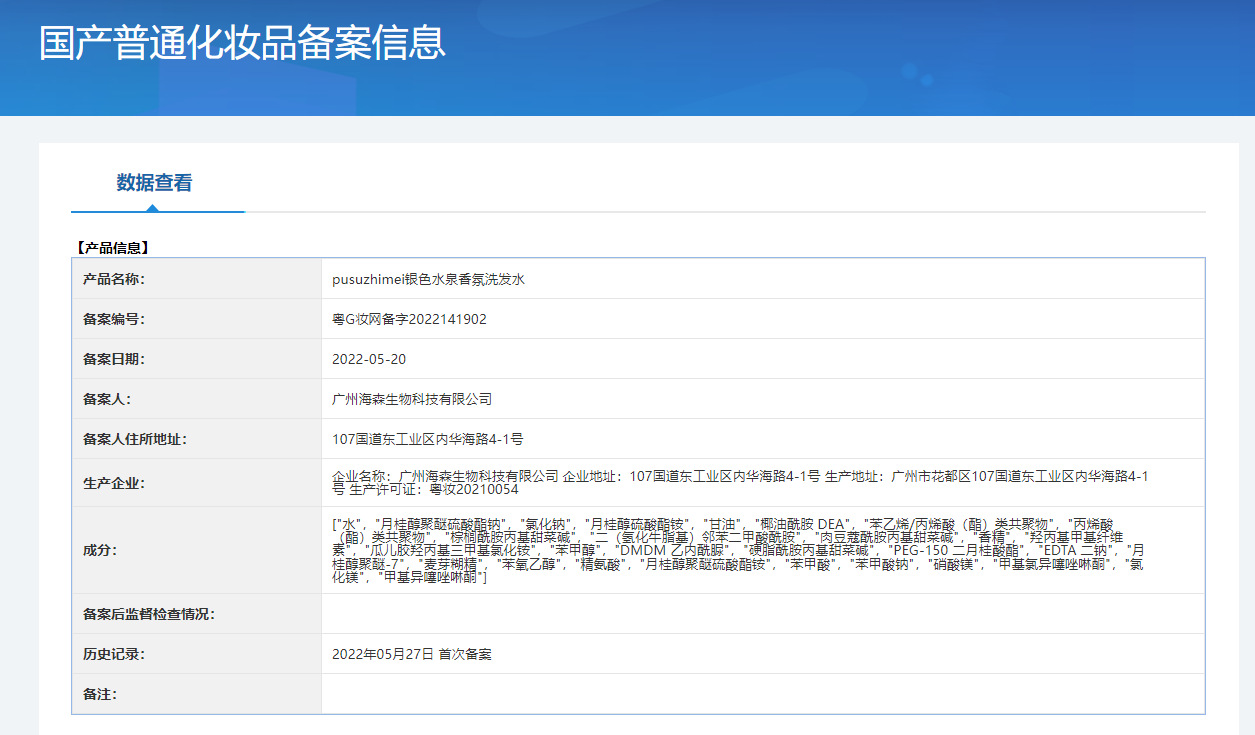Click the 备案后监督检查情况 row label
This screenshot has width=1255, height=735.
[x=149, y=614]
